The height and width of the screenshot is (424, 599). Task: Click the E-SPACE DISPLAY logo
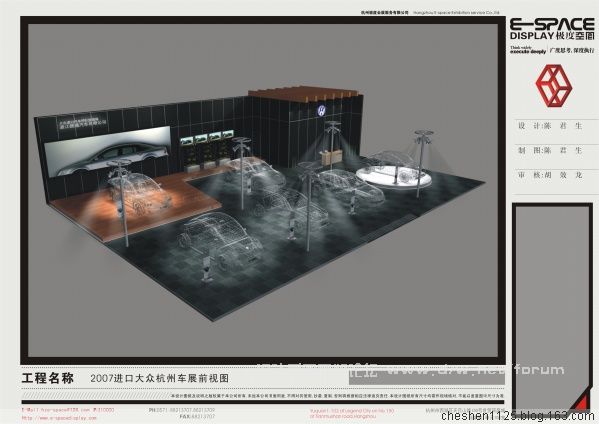(x=552, y=30)
